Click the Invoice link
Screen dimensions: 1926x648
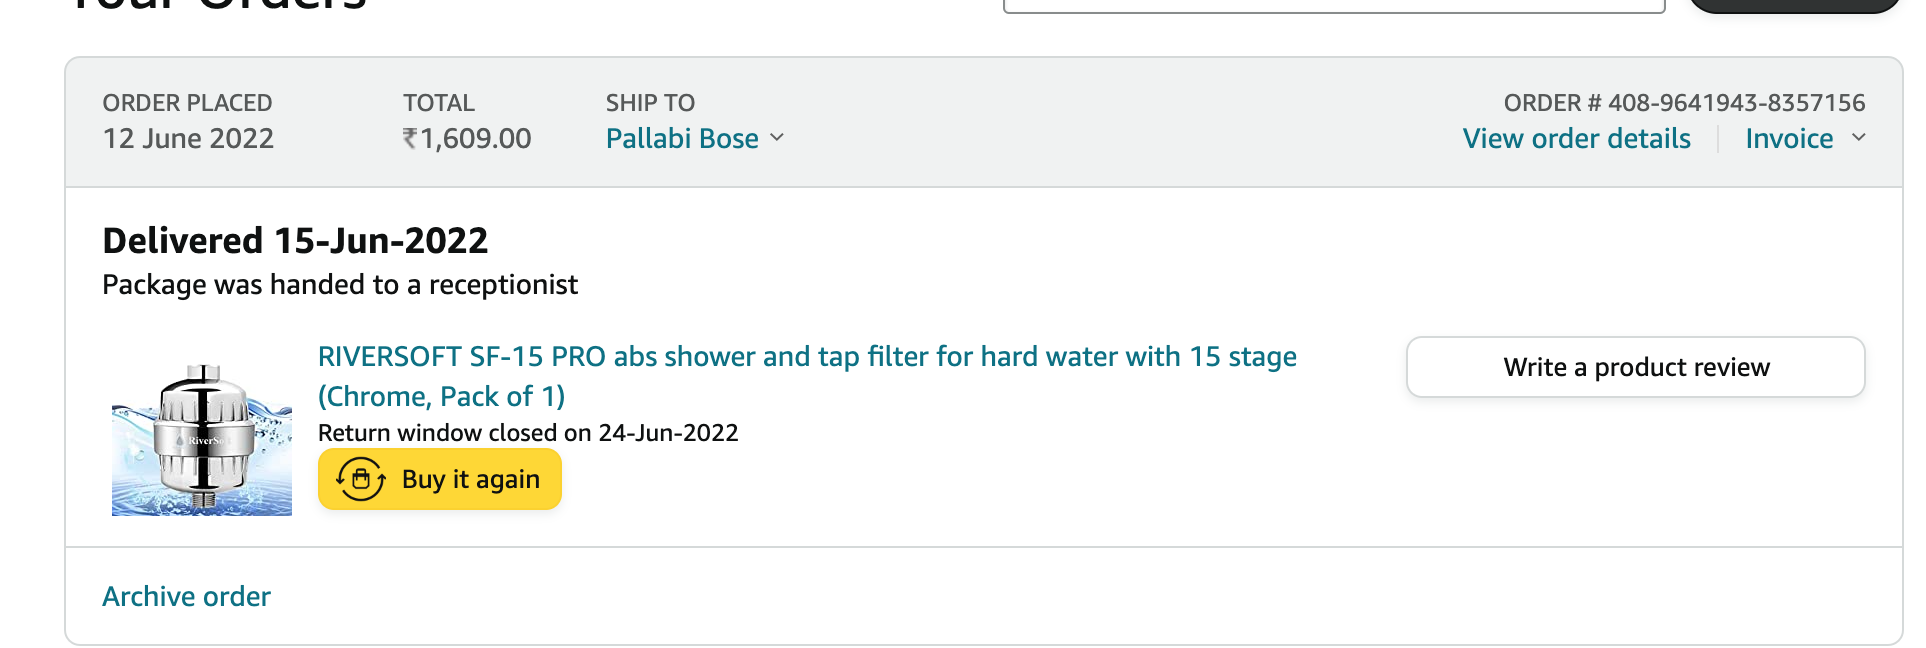pyautogui.click(x=1788, y=138)
